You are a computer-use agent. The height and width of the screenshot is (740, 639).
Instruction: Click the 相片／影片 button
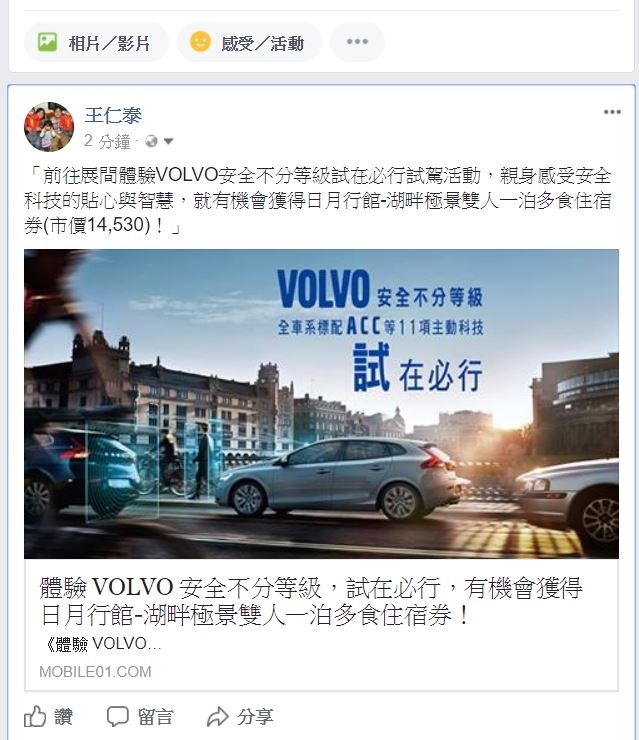pos(96,42)
